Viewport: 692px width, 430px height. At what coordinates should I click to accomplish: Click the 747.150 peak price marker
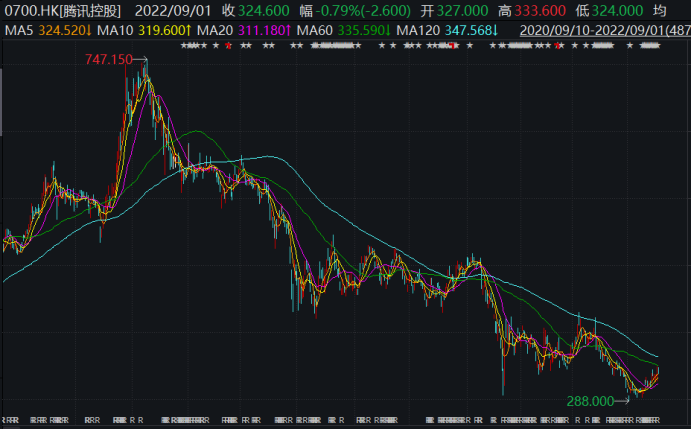pyautogui.click(x=108, y=60)
